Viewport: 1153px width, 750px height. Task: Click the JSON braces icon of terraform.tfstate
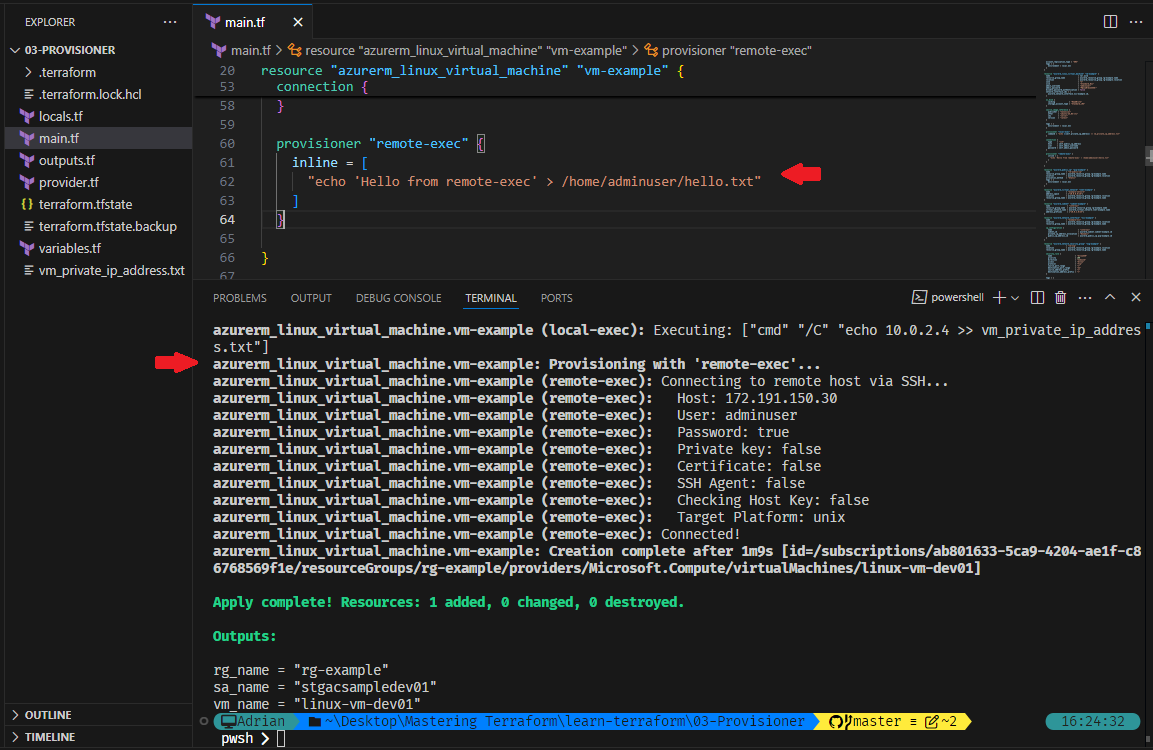[27, 204]
